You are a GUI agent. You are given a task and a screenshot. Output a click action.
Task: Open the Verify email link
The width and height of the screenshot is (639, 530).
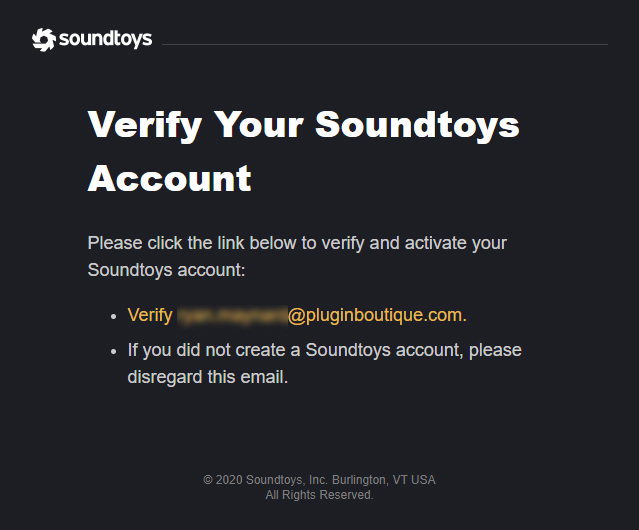pyautogui.click(x=297, y=315)
